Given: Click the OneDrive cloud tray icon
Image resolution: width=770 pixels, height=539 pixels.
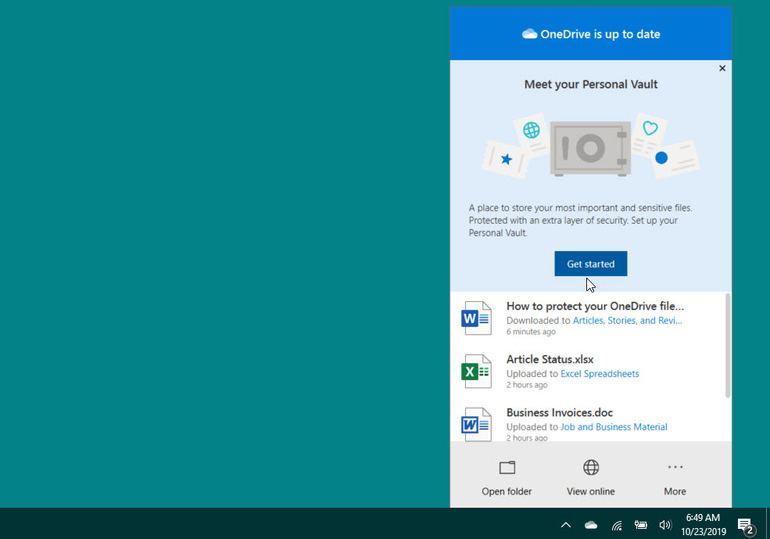Looking at the screenshot, I should click(x=591, y=525).
